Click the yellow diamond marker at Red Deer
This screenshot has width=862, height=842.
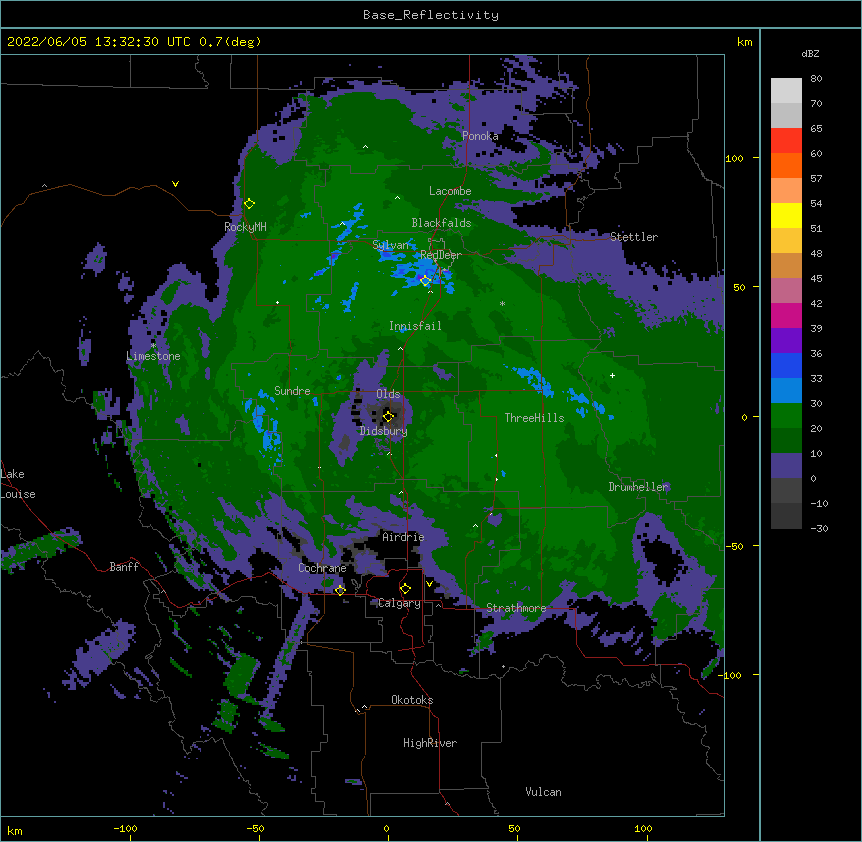[x=425, y=281]
